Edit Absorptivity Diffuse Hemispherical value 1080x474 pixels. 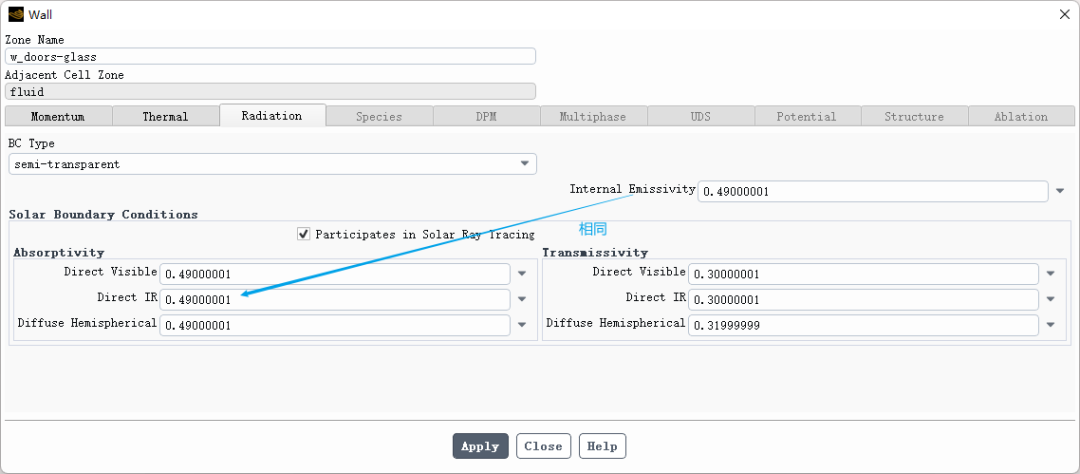point(335,324)
